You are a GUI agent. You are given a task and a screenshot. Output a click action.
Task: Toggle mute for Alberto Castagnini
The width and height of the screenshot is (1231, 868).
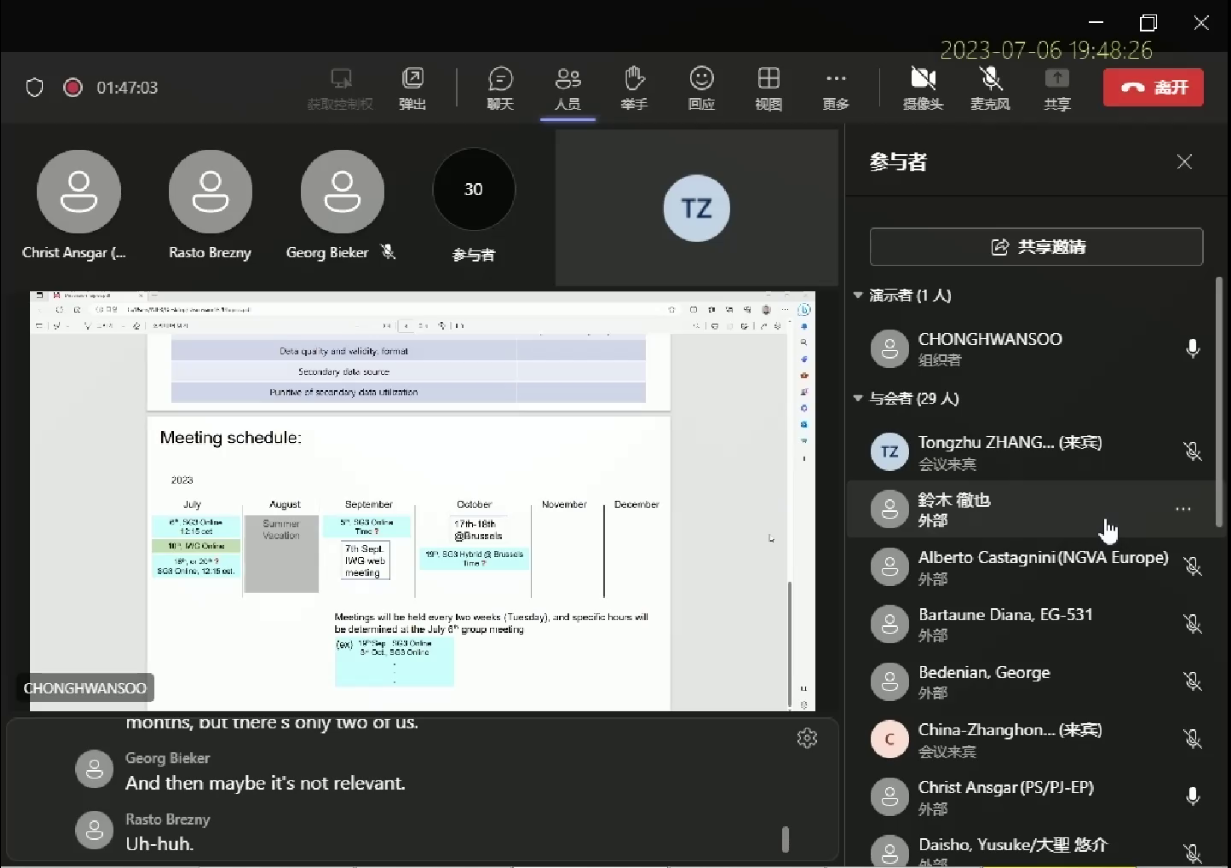[1192, 566]
